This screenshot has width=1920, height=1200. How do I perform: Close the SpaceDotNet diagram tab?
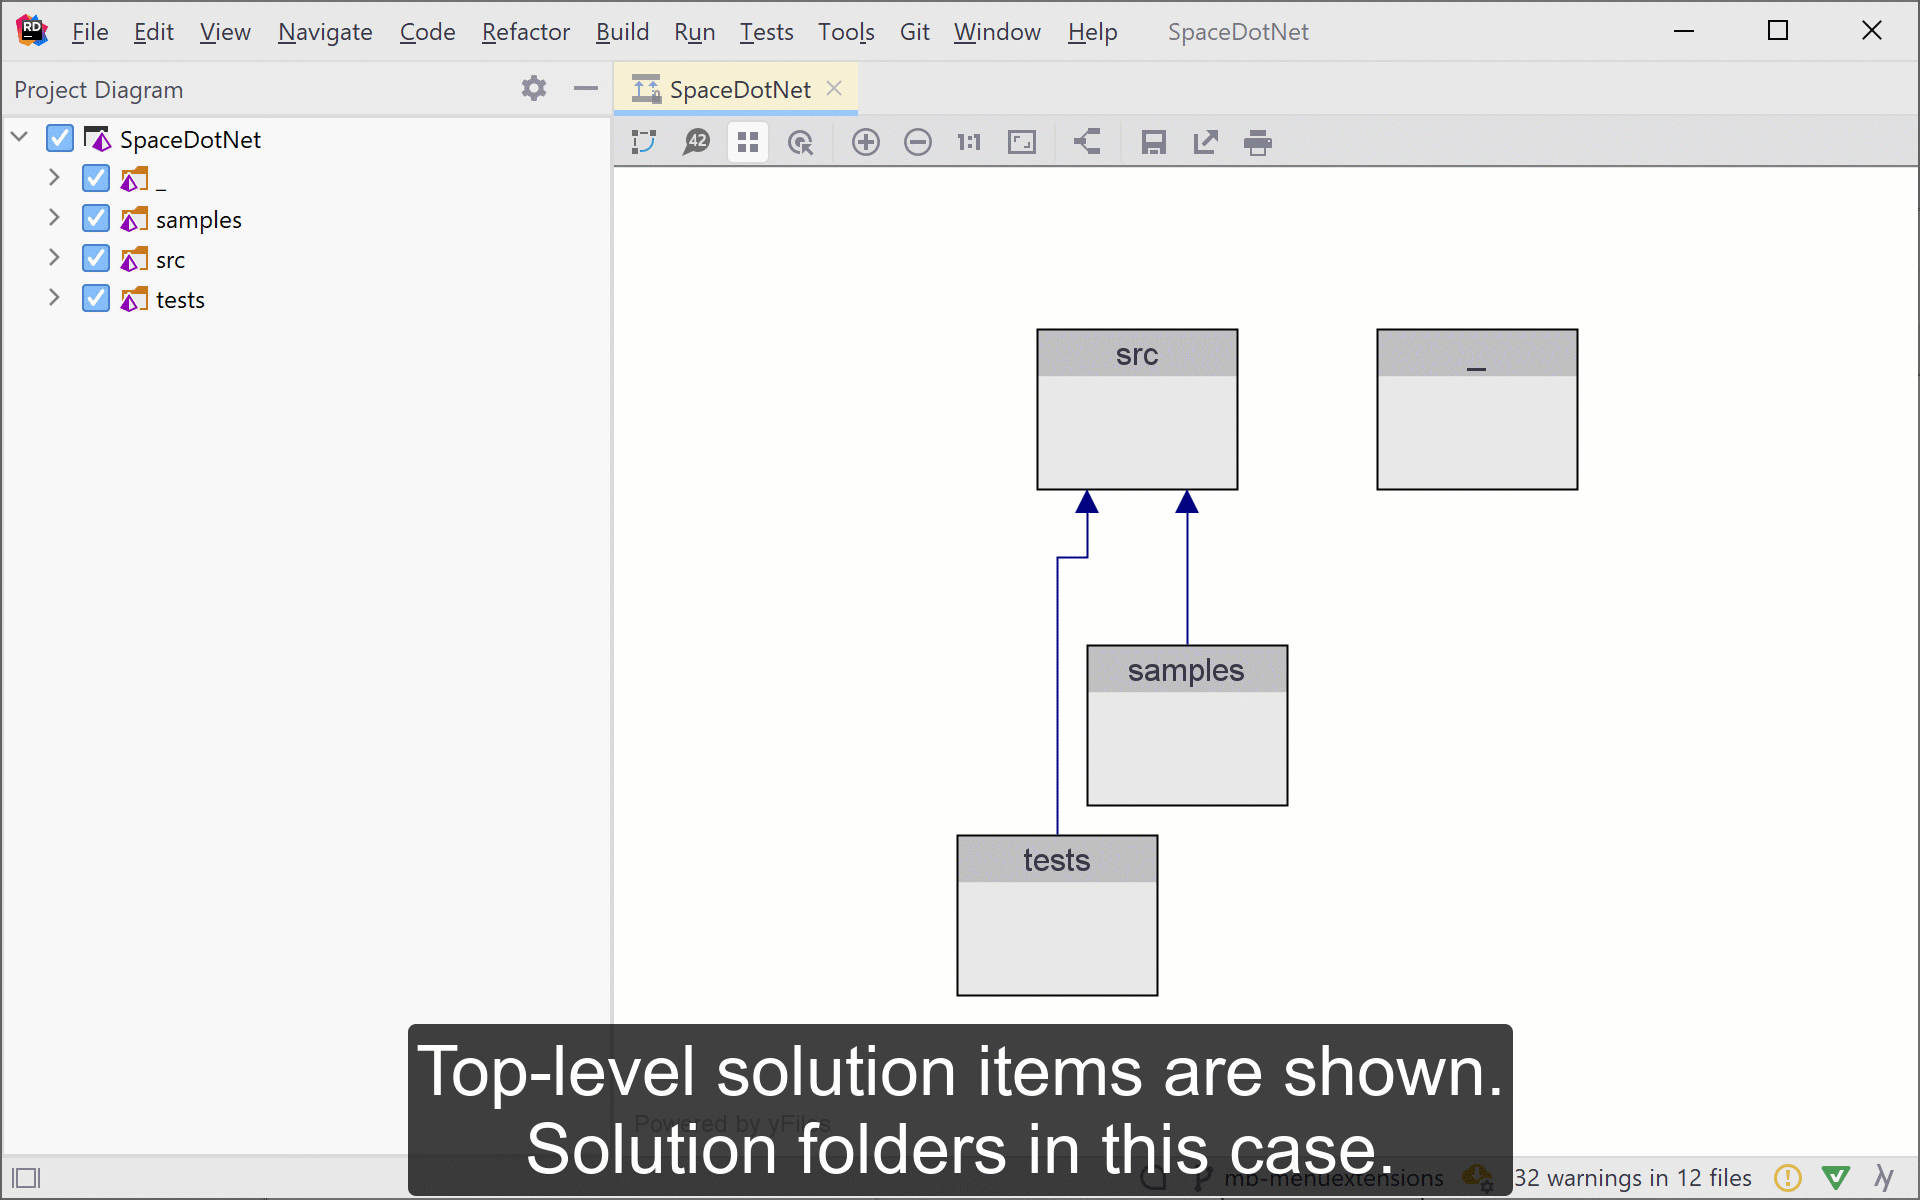point(834,88)
